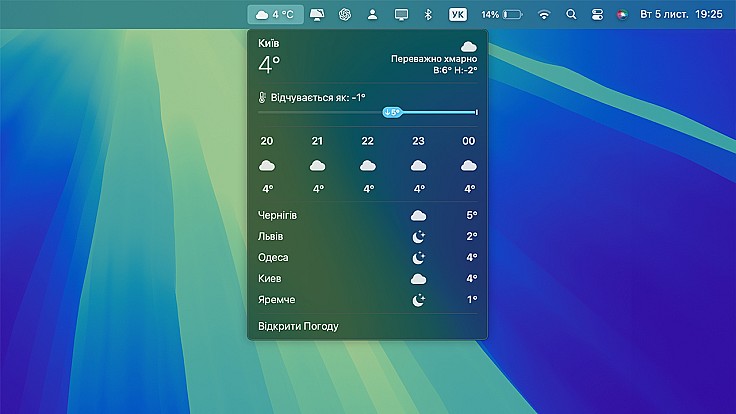This screenshot has height=414, width=736.
Task: Open the Чернігів city row
Action: [368, 215]
